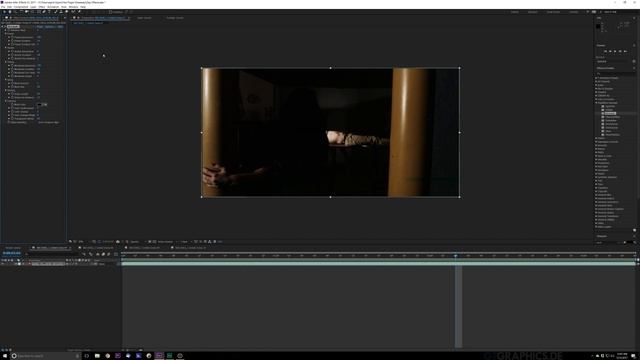The height and width of the screenshot is (360, 640).
Task: Expand Audio effects category
Action: coord(597,85)
